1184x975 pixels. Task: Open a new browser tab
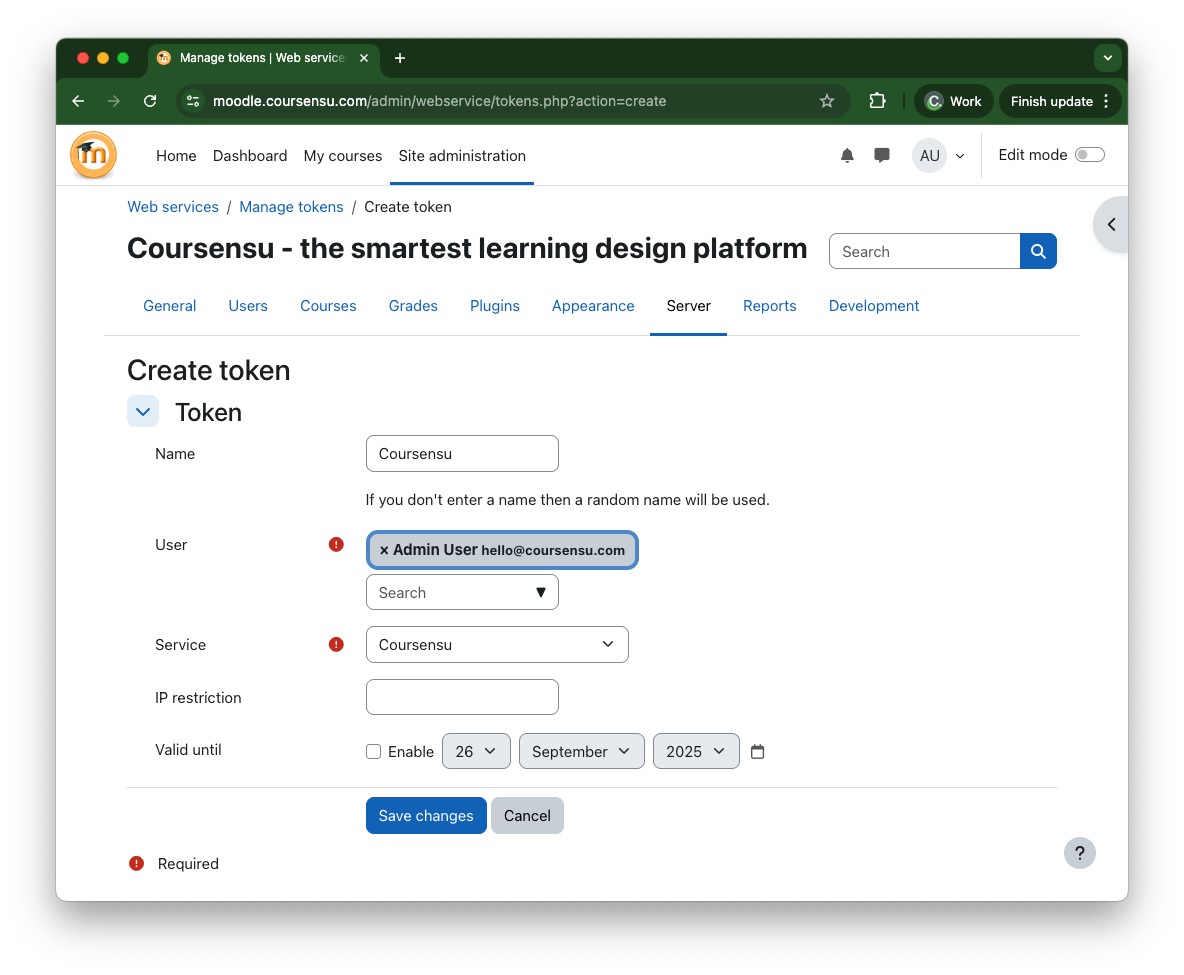tap(399, 58)
